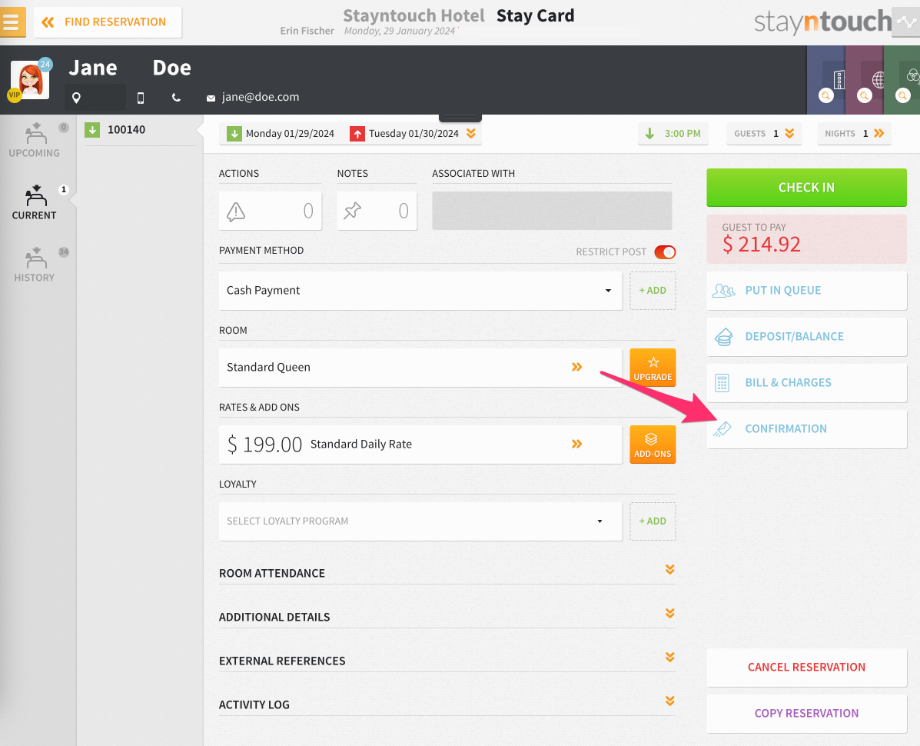The image size is (920, 746).
Task: Click the mobile phone icon in the guest header
Action: click(140, 97)
